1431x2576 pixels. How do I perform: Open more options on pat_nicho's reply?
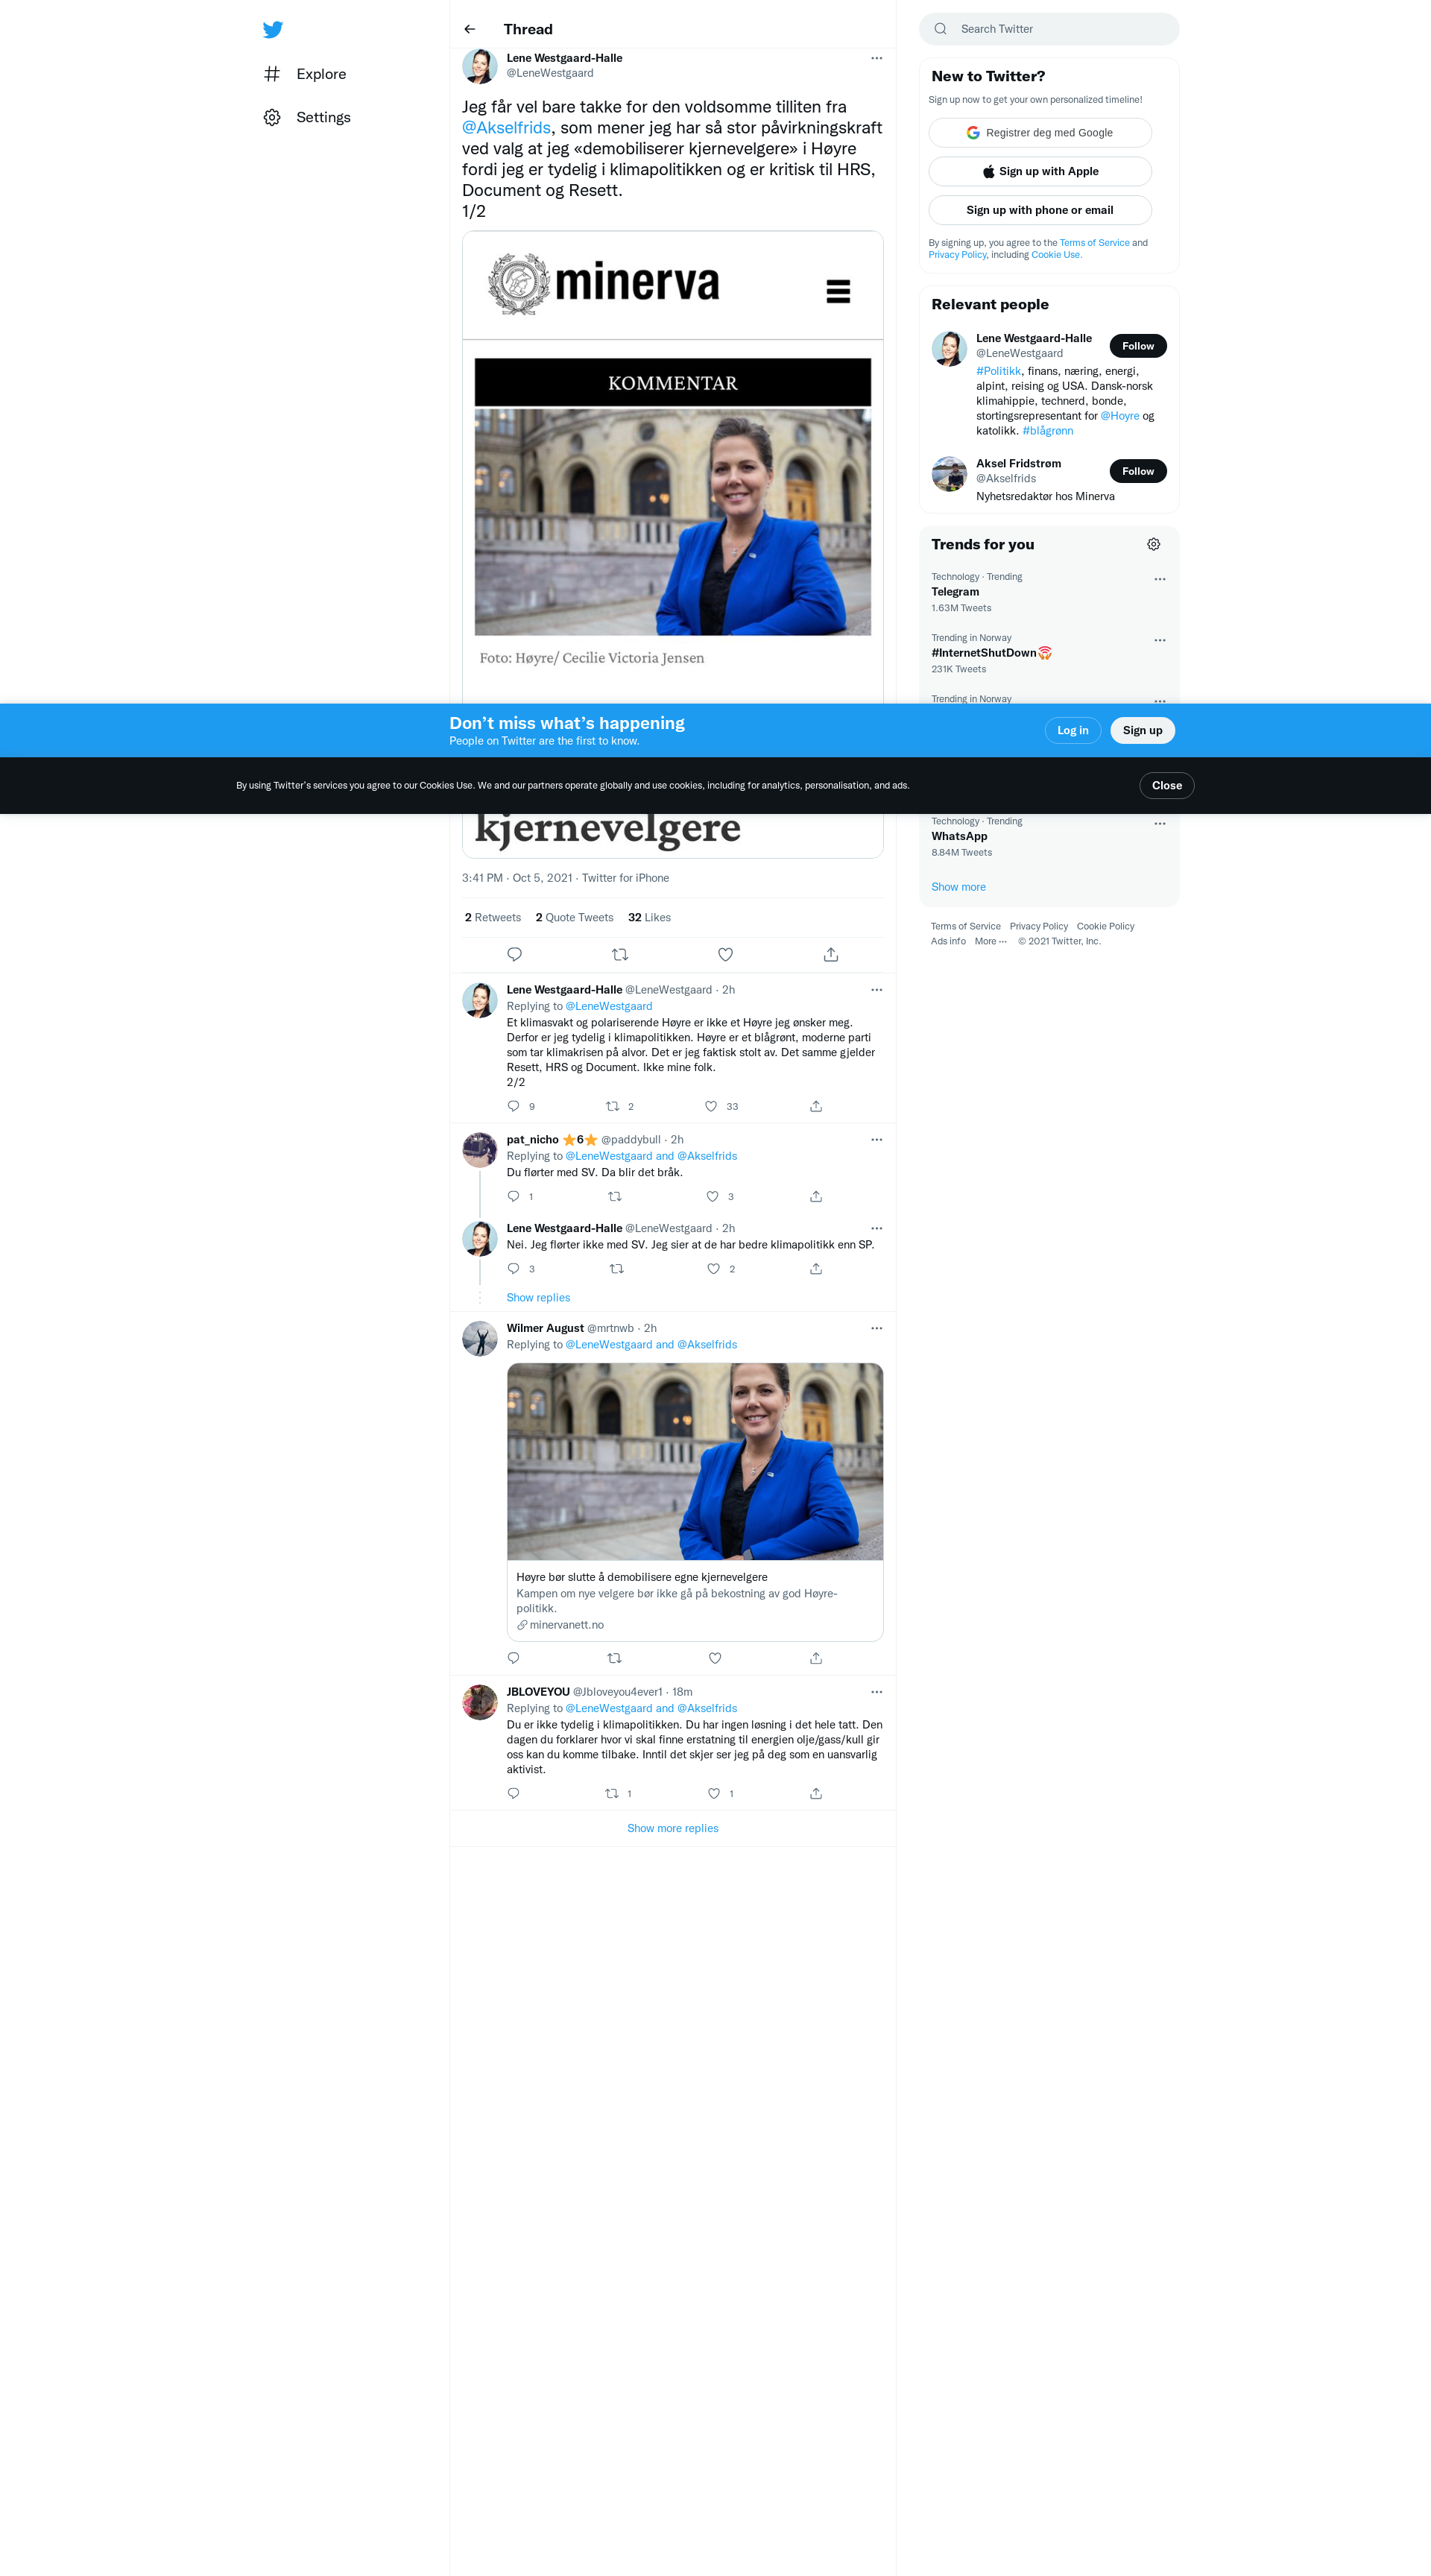click(x=876, y=1140)
